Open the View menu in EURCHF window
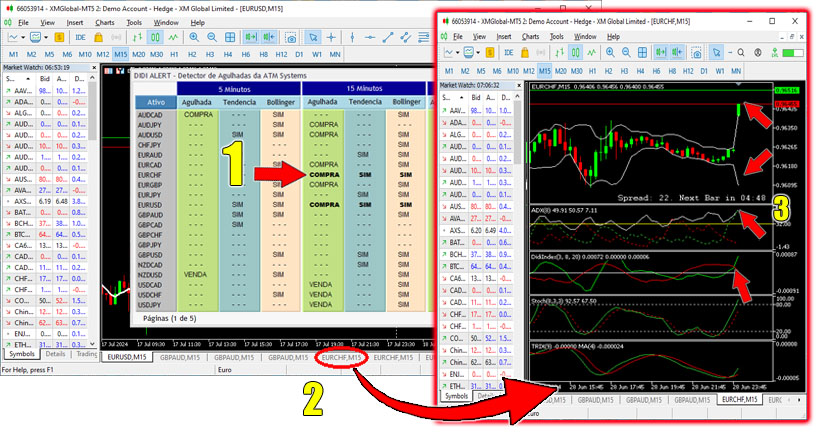 [479, 37]
